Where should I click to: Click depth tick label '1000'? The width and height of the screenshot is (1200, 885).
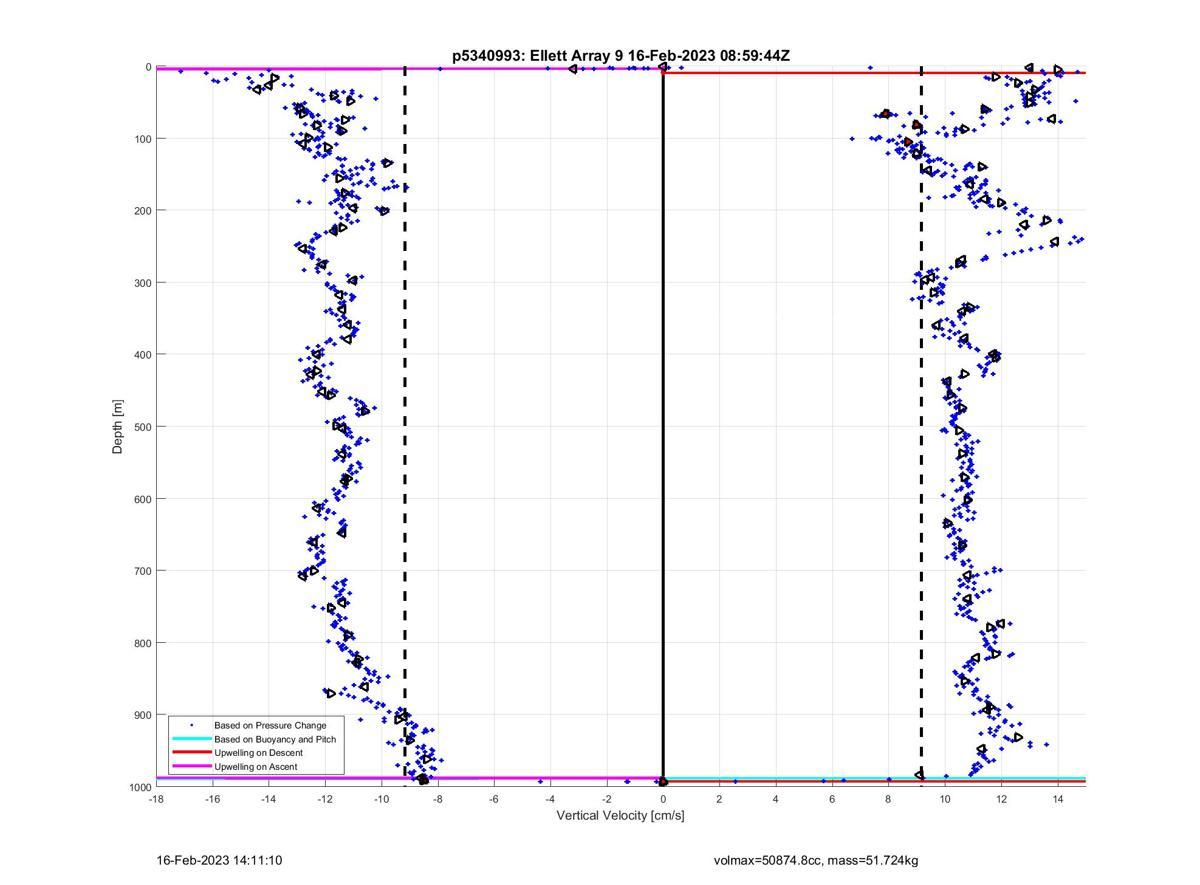point(140,787)
